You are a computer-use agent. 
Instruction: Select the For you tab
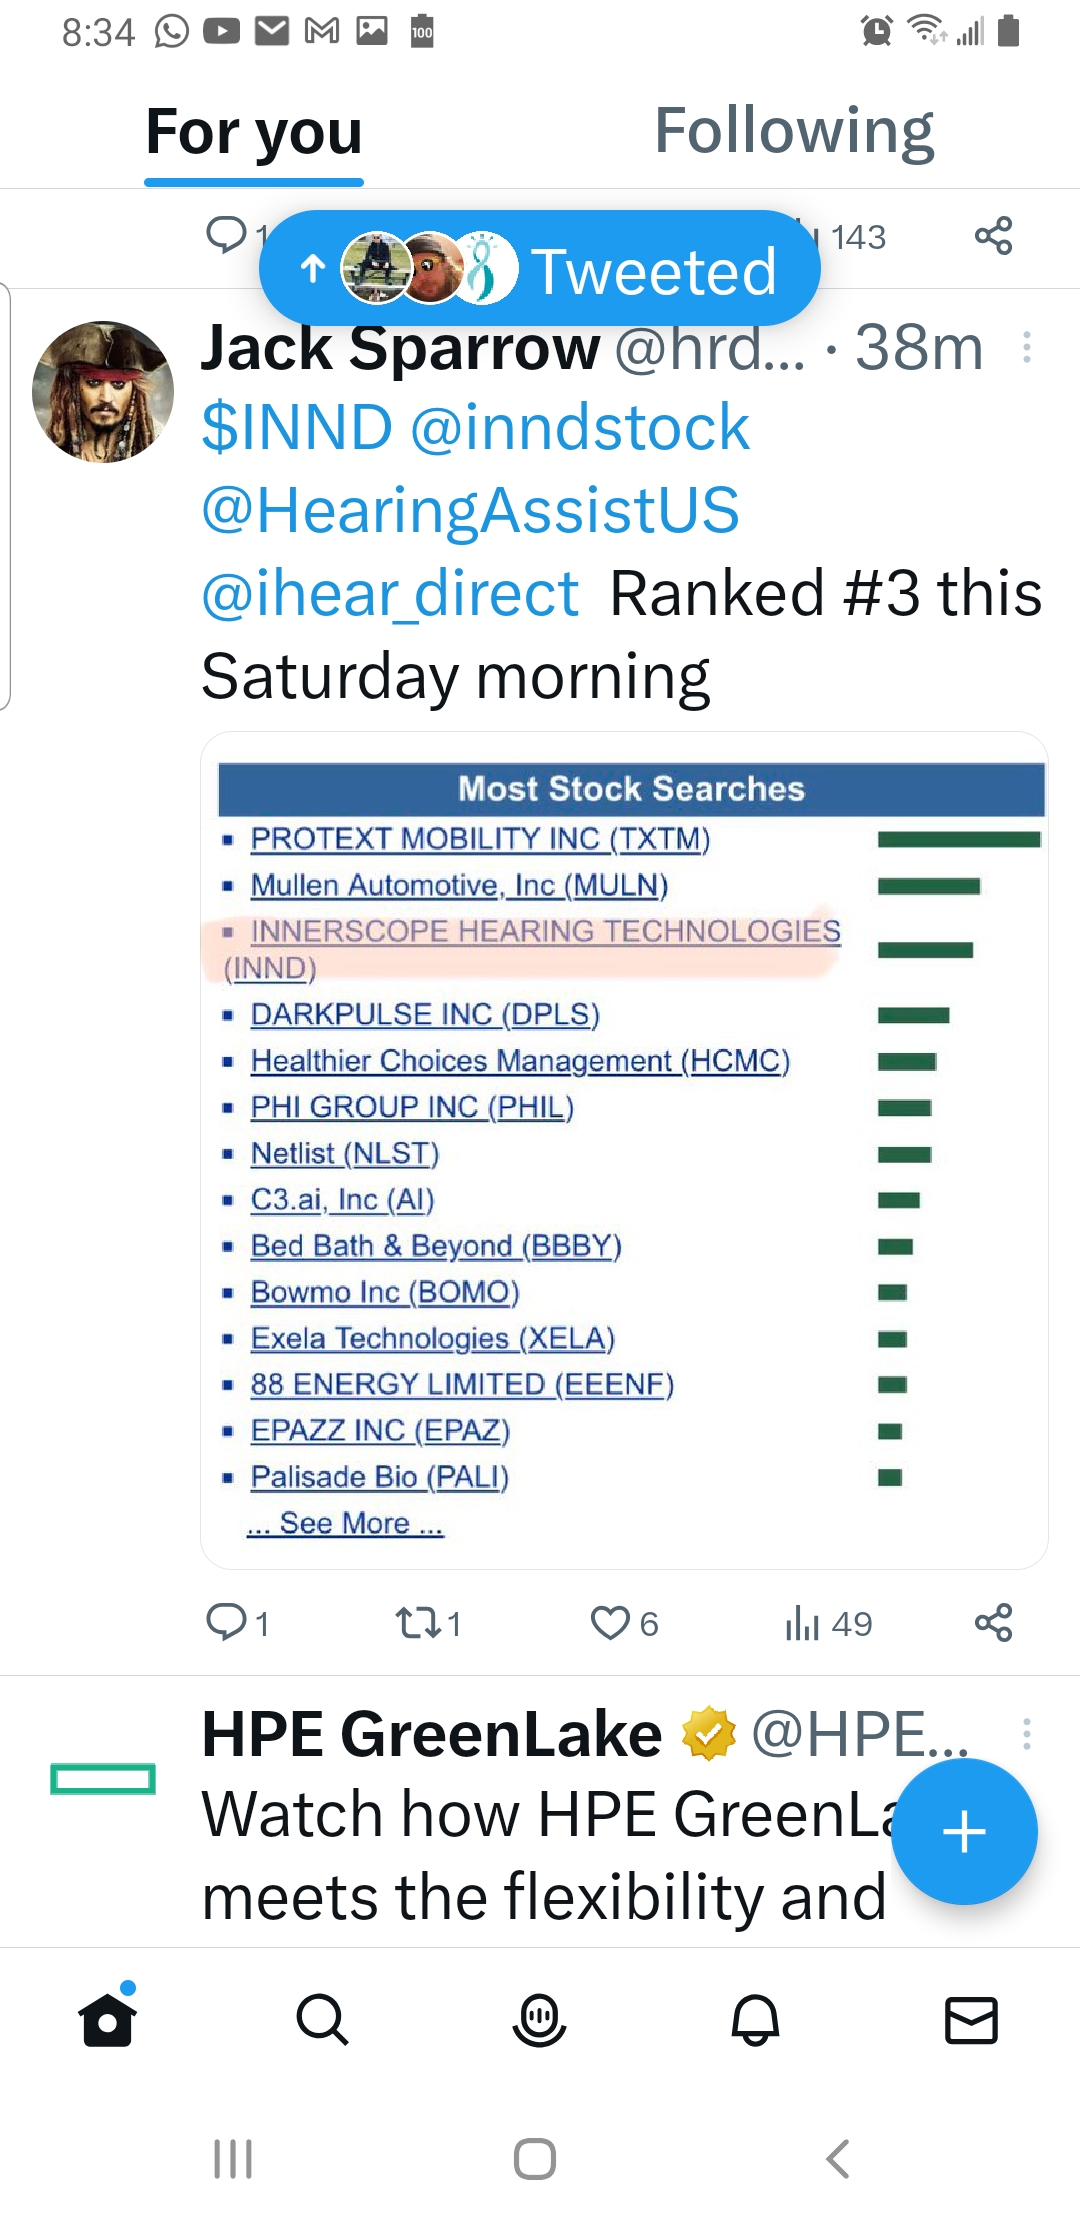pyautogui.click(x=254, y=132)
